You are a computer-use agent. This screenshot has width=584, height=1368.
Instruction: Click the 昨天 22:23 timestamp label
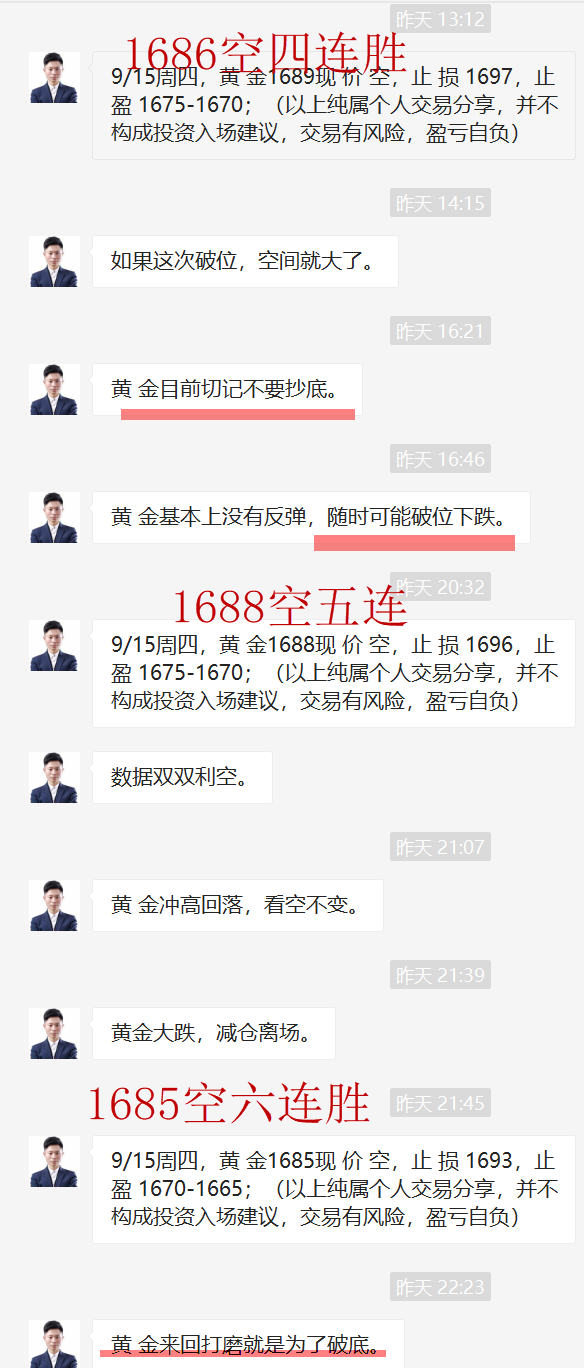point(440,1287)
